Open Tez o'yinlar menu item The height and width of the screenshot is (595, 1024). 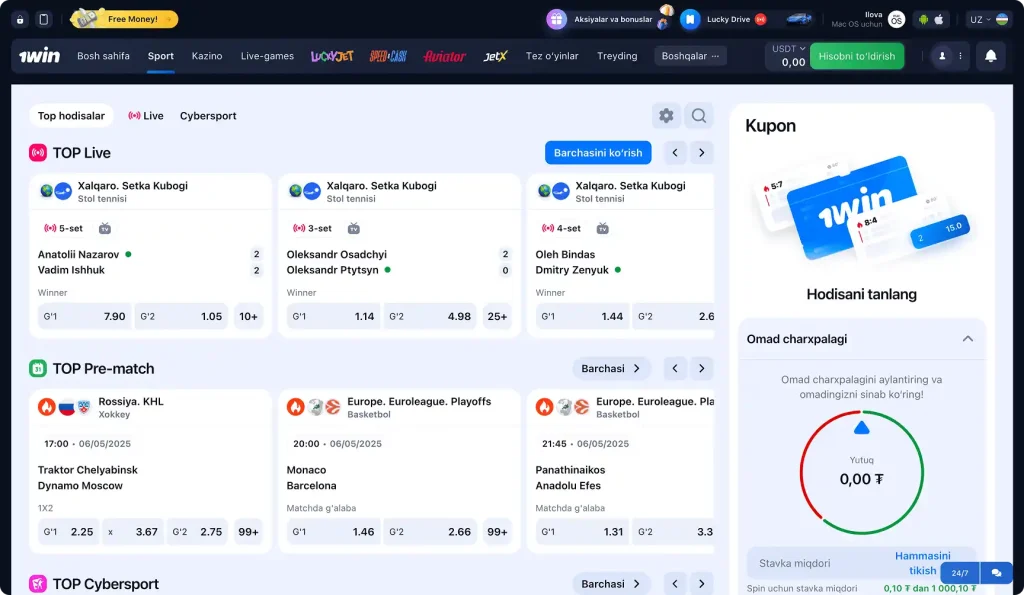point(552,56)
